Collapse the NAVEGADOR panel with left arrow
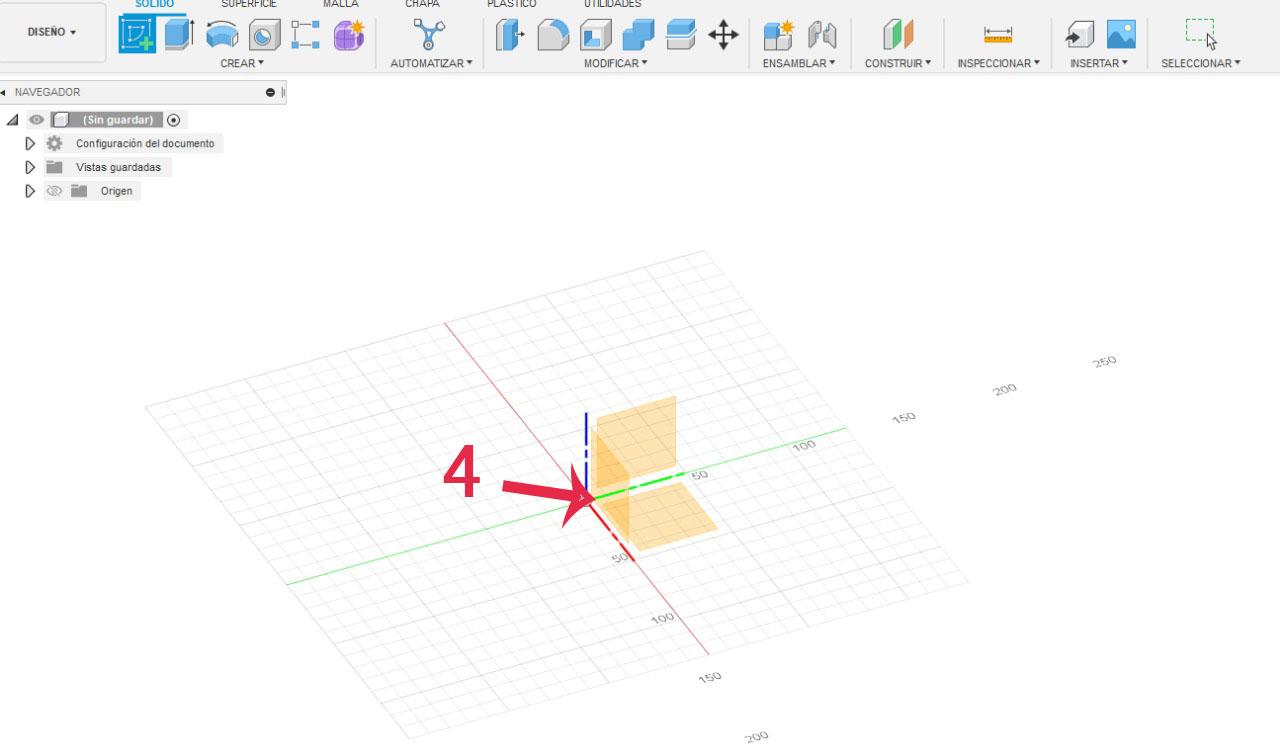The height and width of the screenshot is (753, 1280). click(x=3, y=92)
